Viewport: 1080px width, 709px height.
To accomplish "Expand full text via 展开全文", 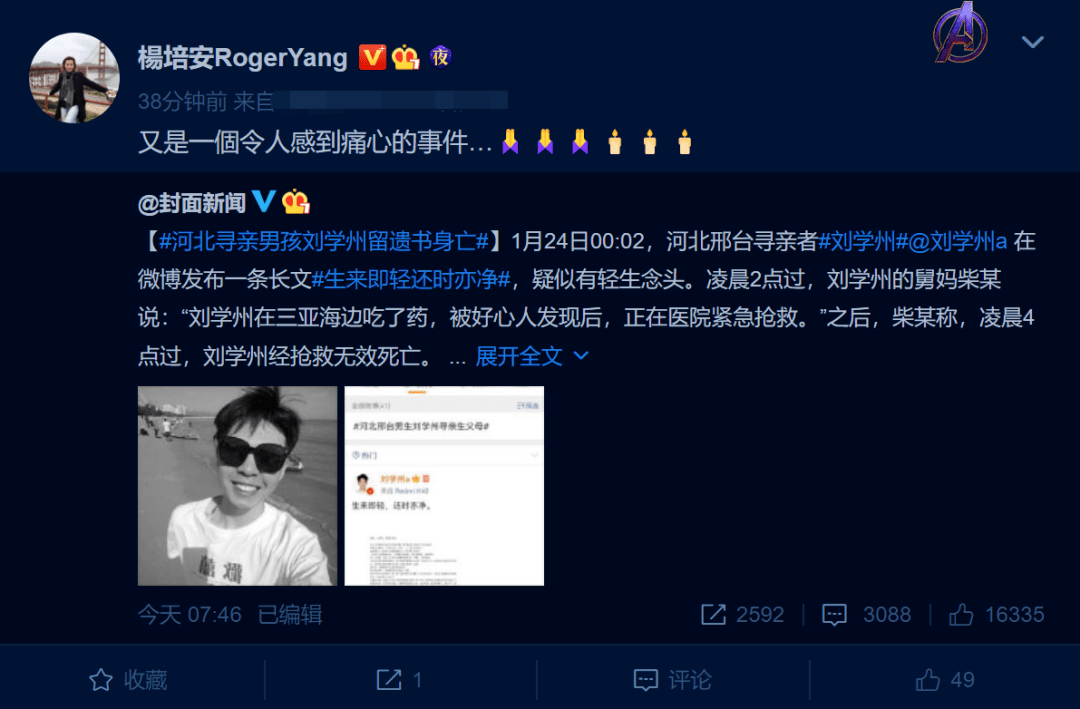I will pyautogui.click(x=519, y=356).
